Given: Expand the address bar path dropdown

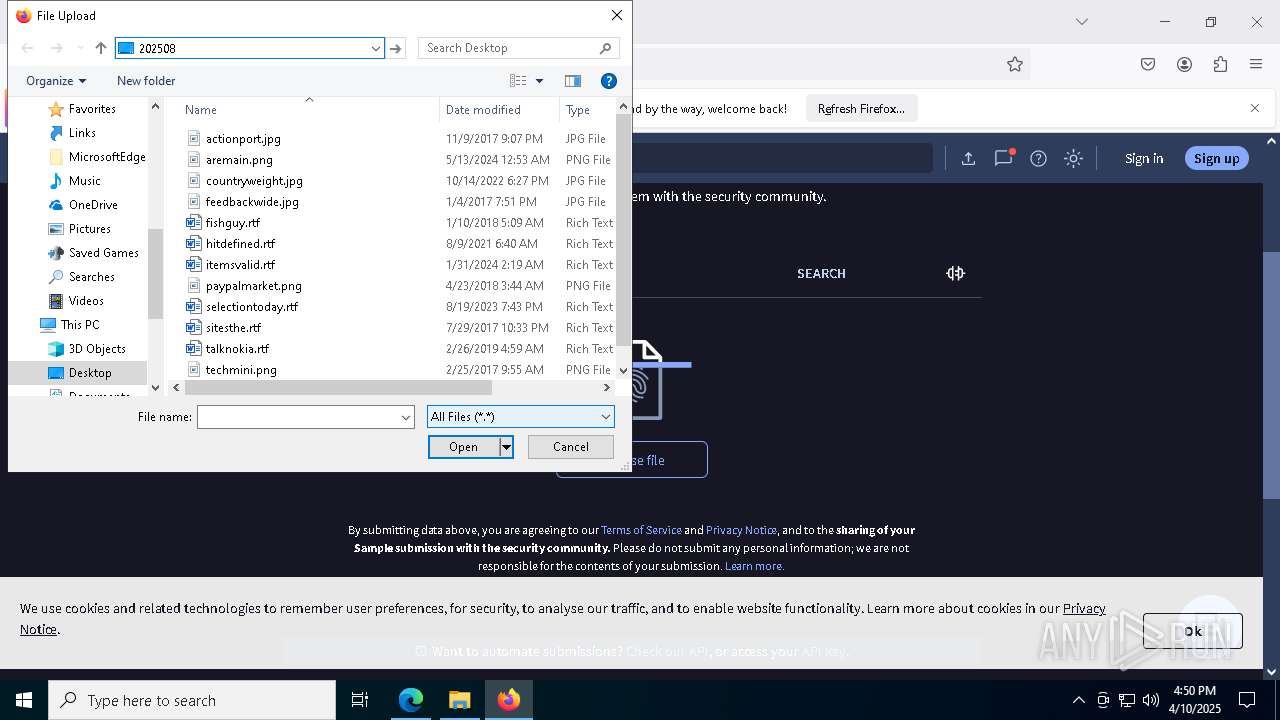Looking at the screenshot, I should coord(376,48).
